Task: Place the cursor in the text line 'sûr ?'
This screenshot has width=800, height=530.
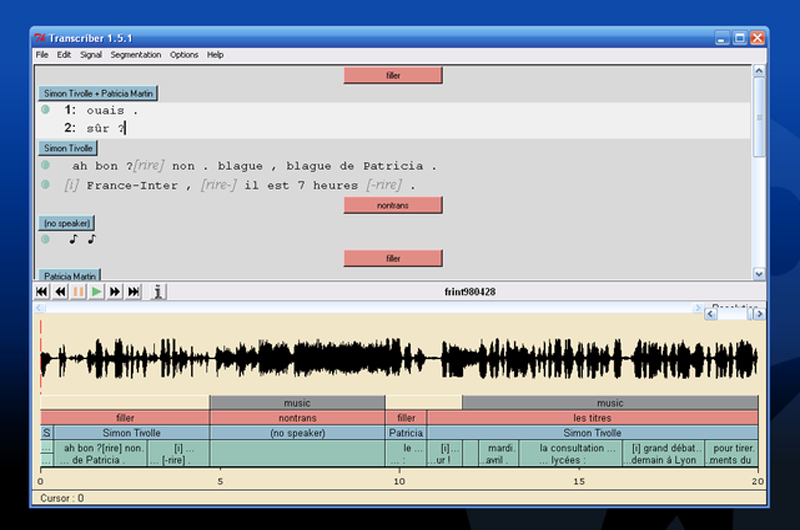Action: coord(105,128)
